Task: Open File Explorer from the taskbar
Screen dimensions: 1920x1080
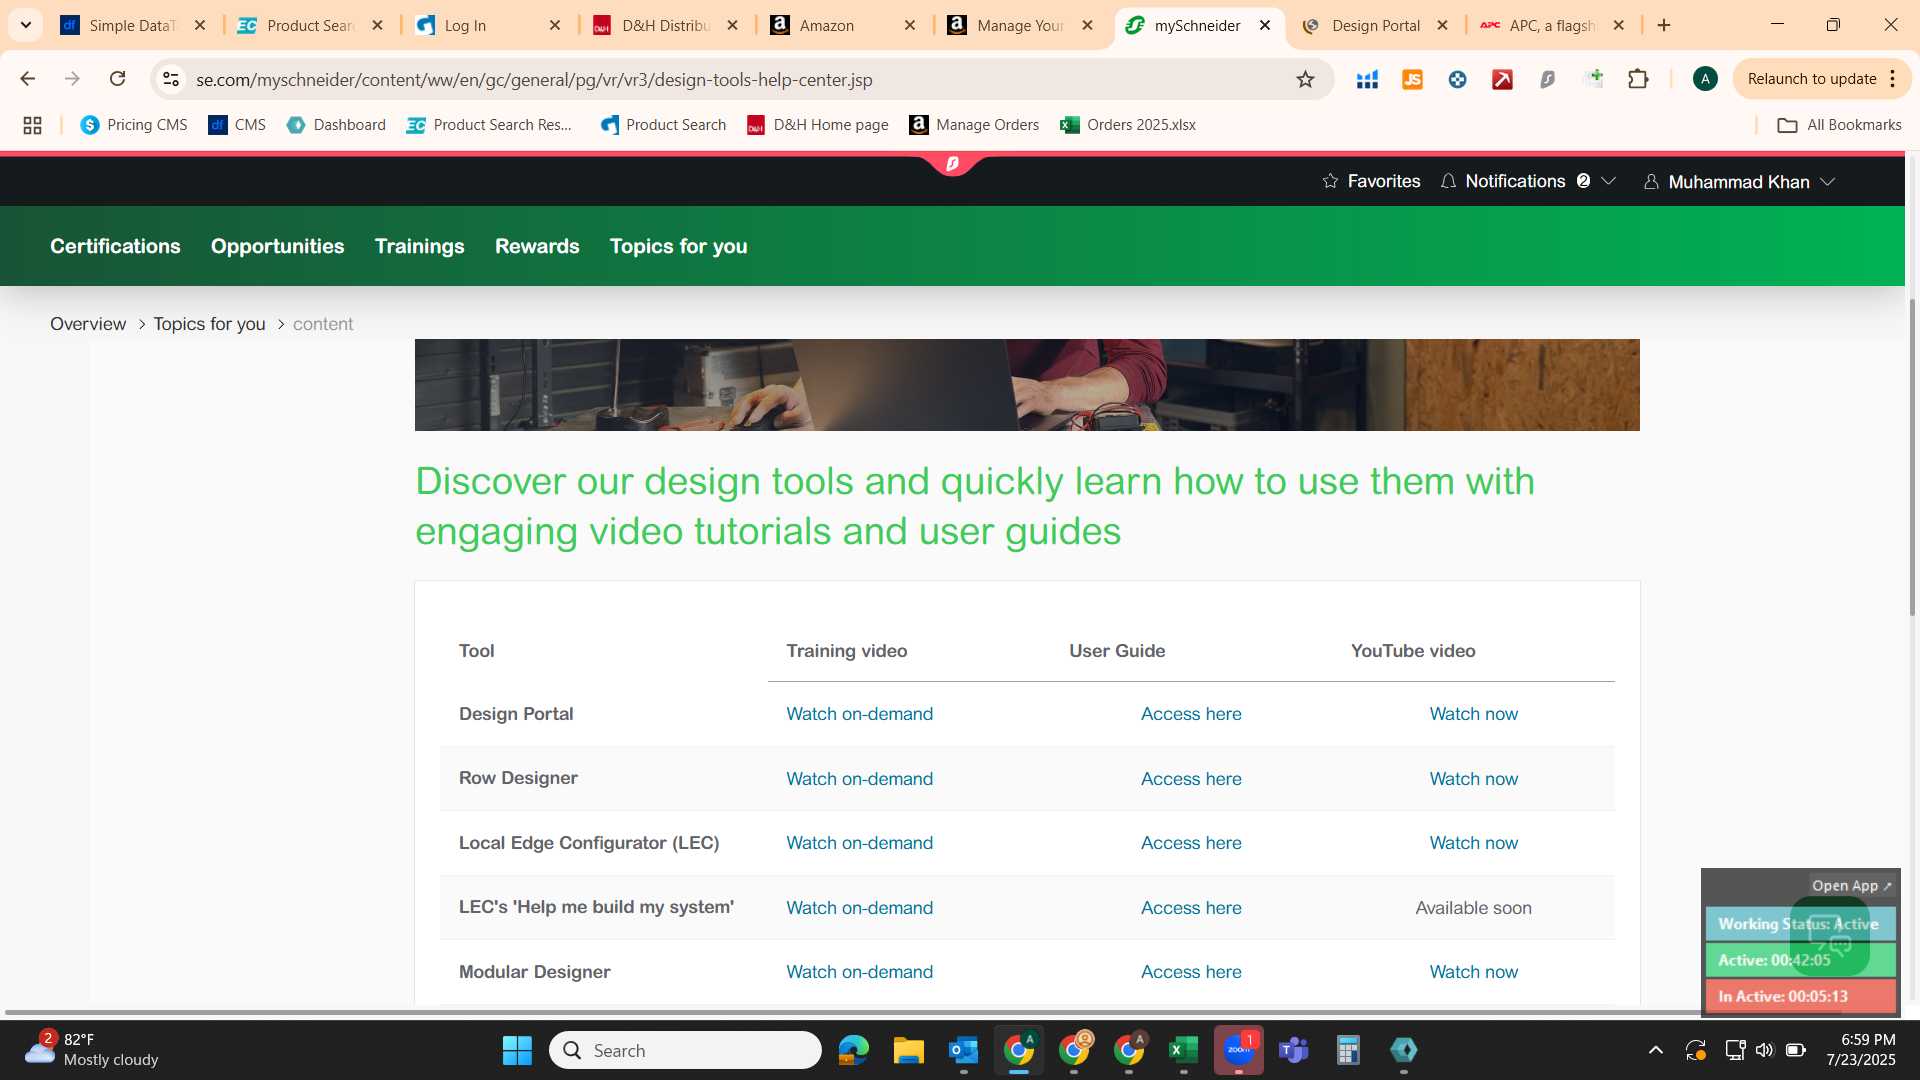Action: 908,1050
